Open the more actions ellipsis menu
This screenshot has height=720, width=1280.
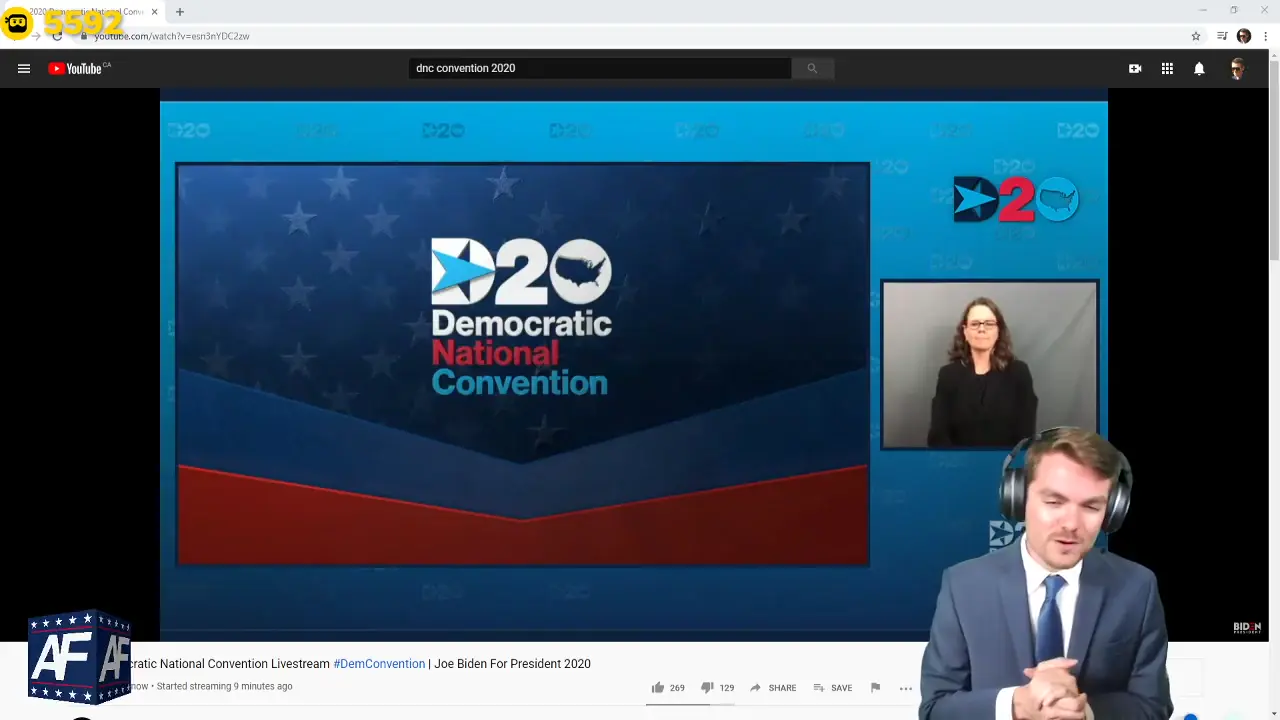point(905,688)
